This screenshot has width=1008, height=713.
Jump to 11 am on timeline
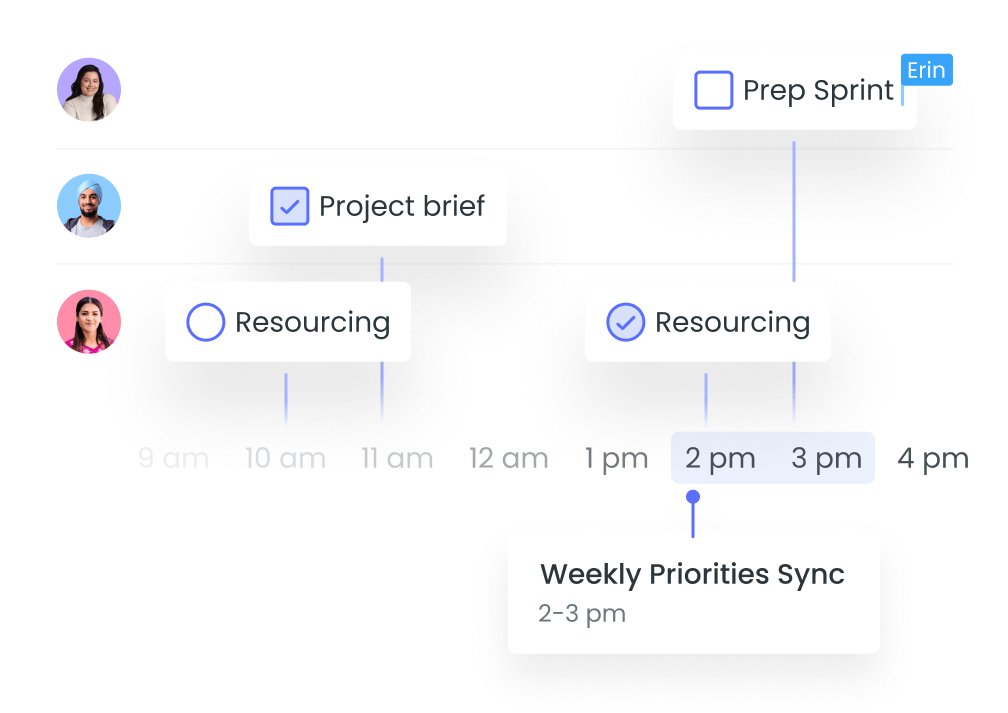pyautogui.click(x=397, y=459)
